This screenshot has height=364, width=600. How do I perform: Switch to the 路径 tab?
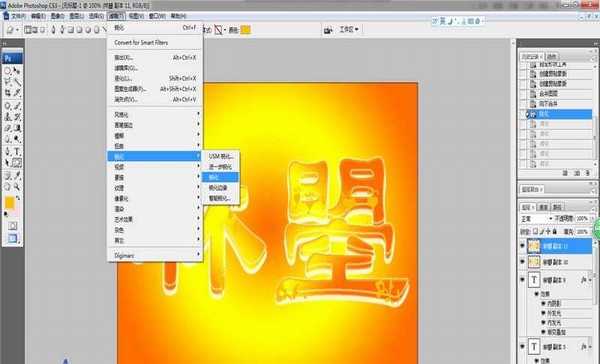(557, 207)
